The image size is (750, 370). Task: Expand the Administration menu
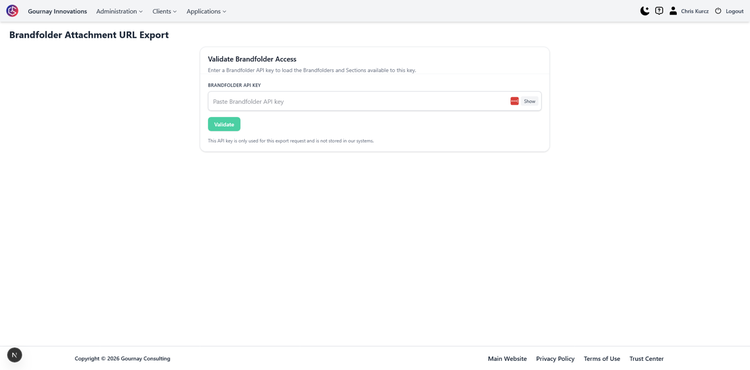(119, 11)
